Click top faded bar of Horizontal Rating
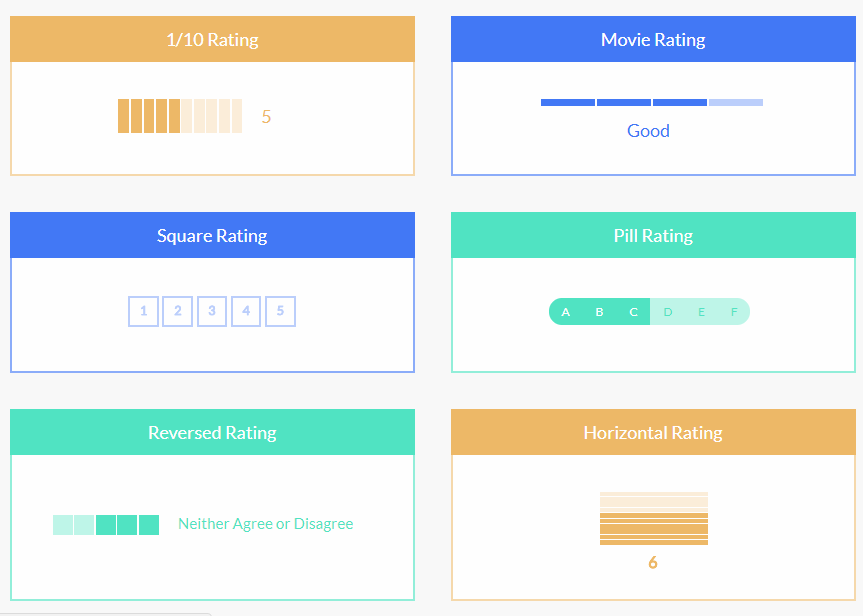This screenshot has height=616, width=863. pyautogui.click(x=654, y=494)
